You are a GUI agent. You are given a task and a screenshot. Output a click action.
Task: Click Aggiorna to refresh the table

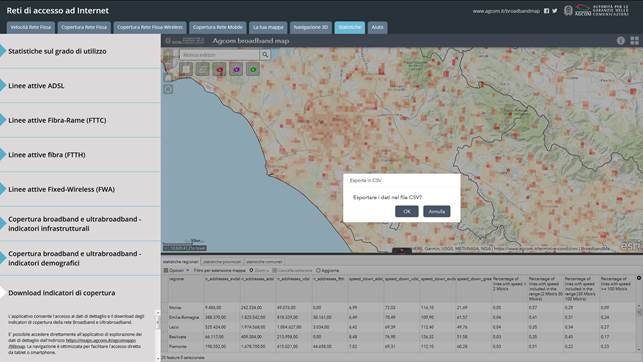(x=327, y=271)
